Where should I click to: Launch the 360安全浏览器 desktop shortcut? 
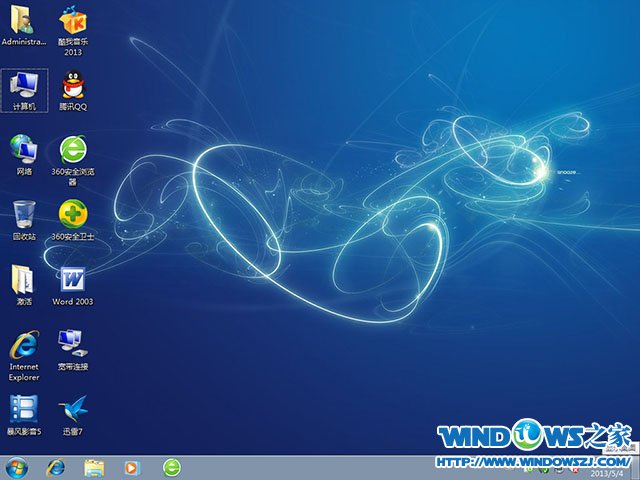coord(73,160)
